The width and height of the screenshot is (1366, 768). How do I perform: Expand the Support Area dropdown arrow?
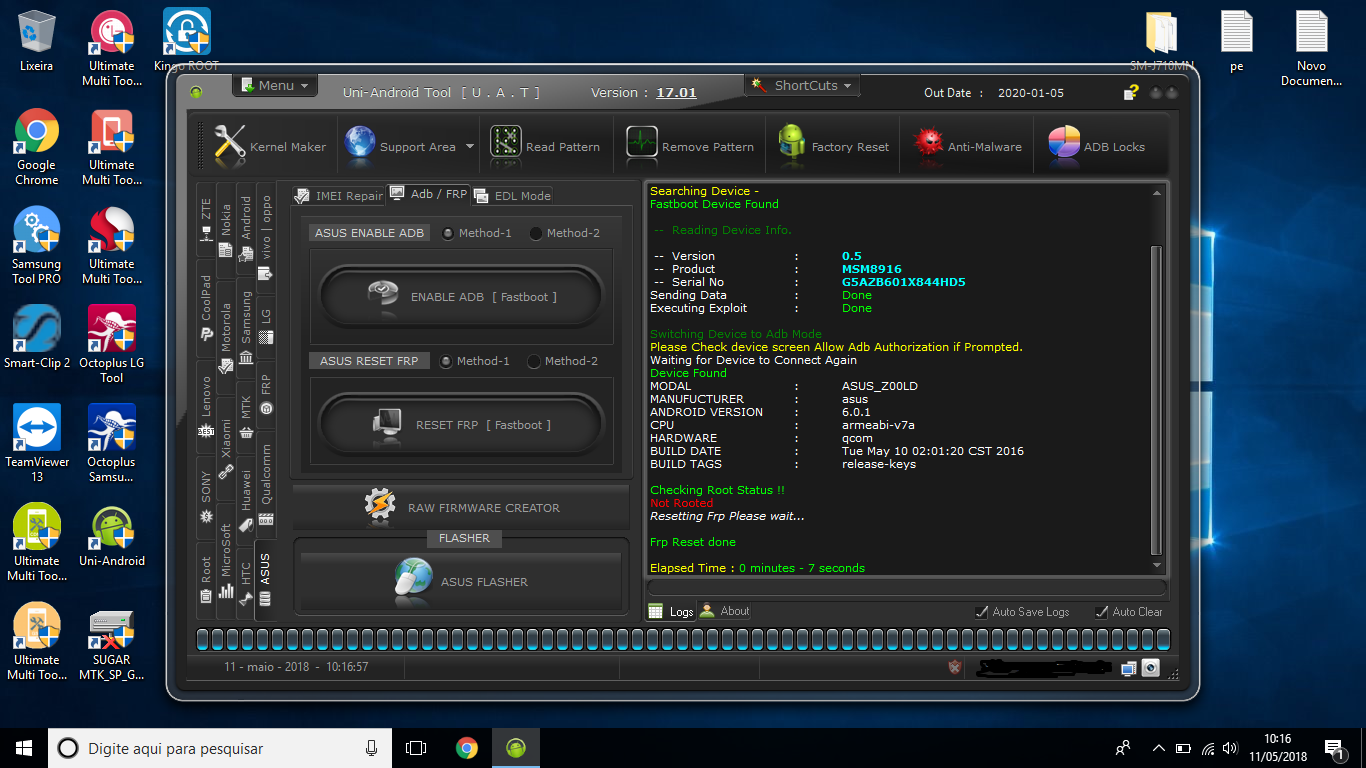click(x=470, y=147)
